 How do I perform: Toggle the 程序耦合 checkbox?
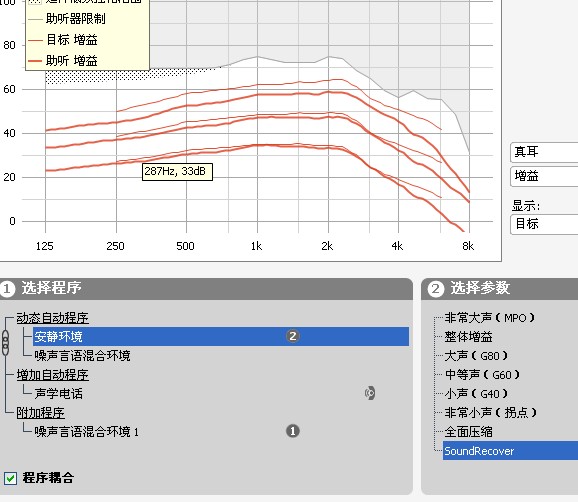pyautogui.click(x=10, y=478)
